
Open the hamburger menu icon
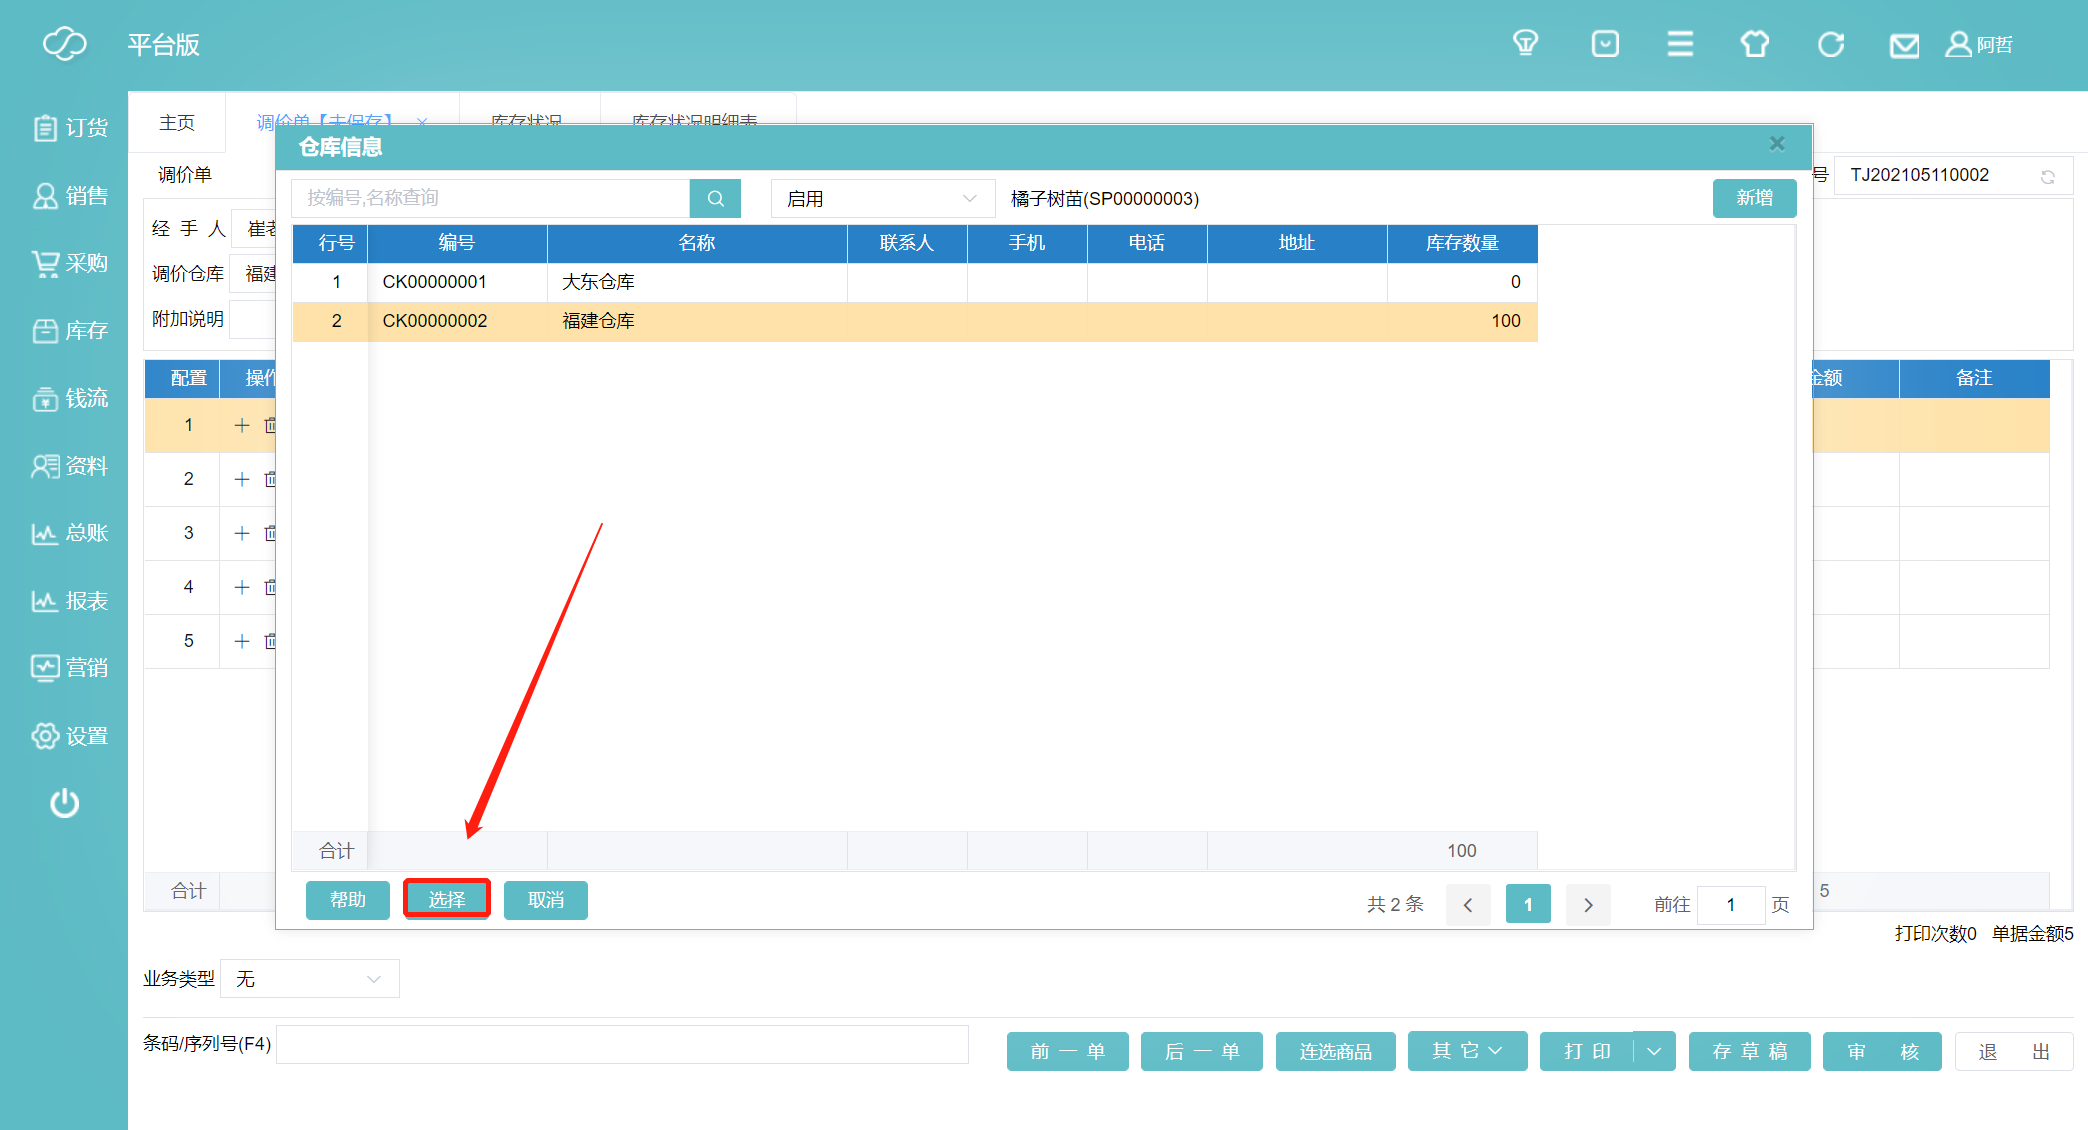tap(1680, 44)
